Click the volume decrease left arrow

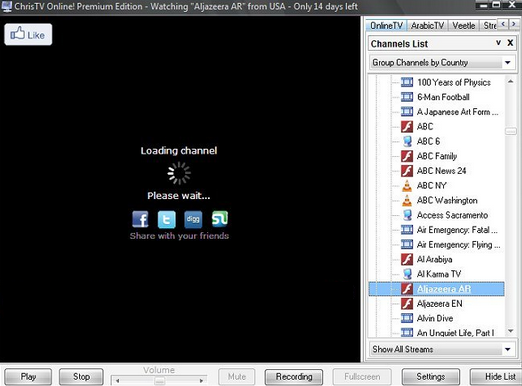click(117, 380)
